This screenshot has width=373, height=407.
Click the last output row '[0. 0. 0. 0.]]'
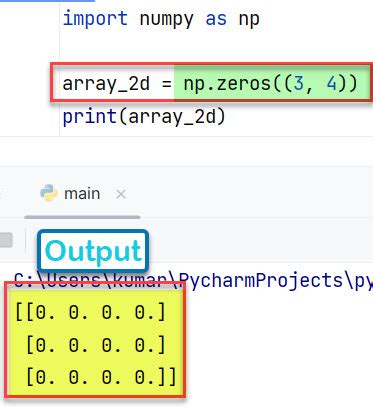pyautogui.click(x=101, y=377)
